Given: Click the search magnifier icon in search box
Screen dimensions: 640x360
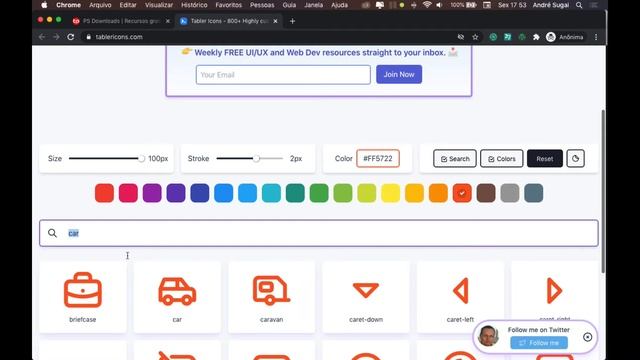Looking at the screenshot, I should pos(52,233).
